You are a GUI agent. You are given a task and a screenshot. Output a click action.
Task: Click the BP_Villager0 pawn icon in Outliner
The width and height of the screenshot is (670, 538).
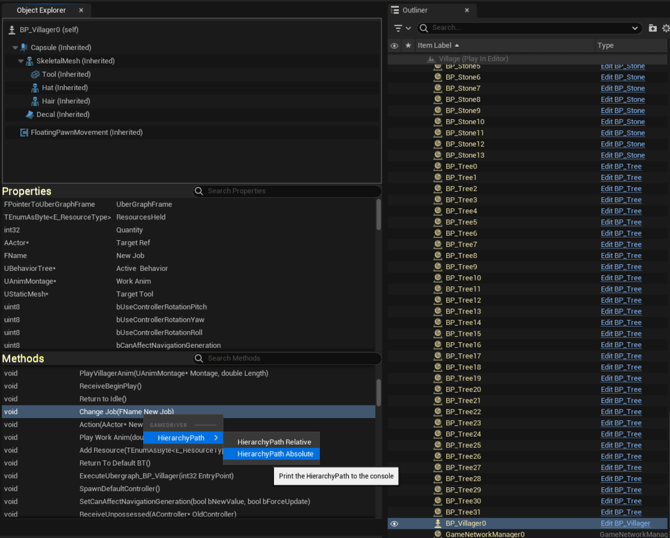coord(438,523)
